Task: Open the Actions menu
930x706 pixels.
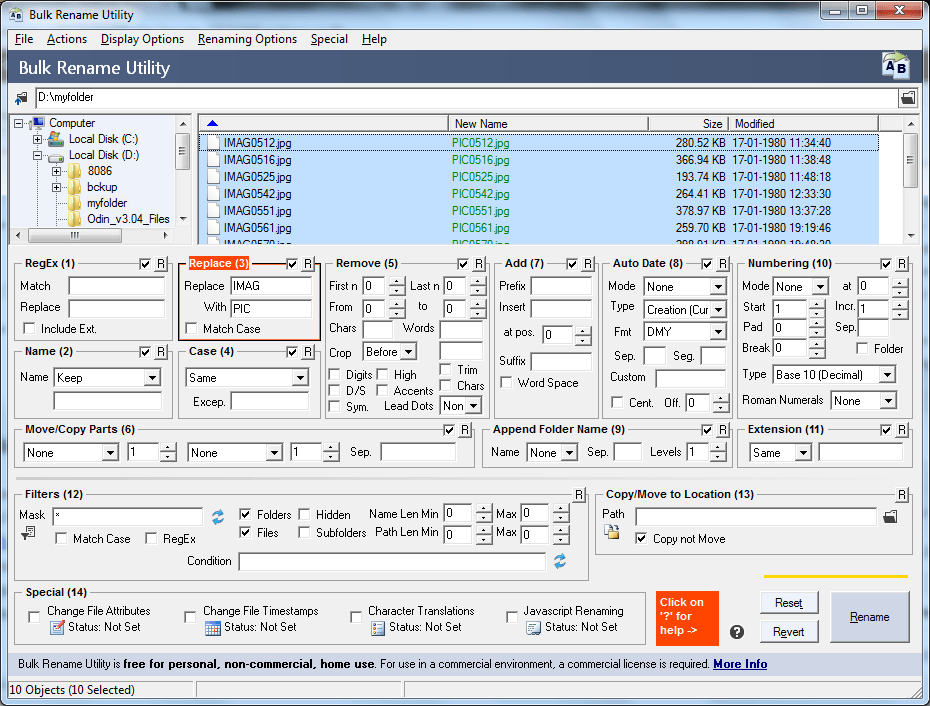Action: (x=67, y=39)
